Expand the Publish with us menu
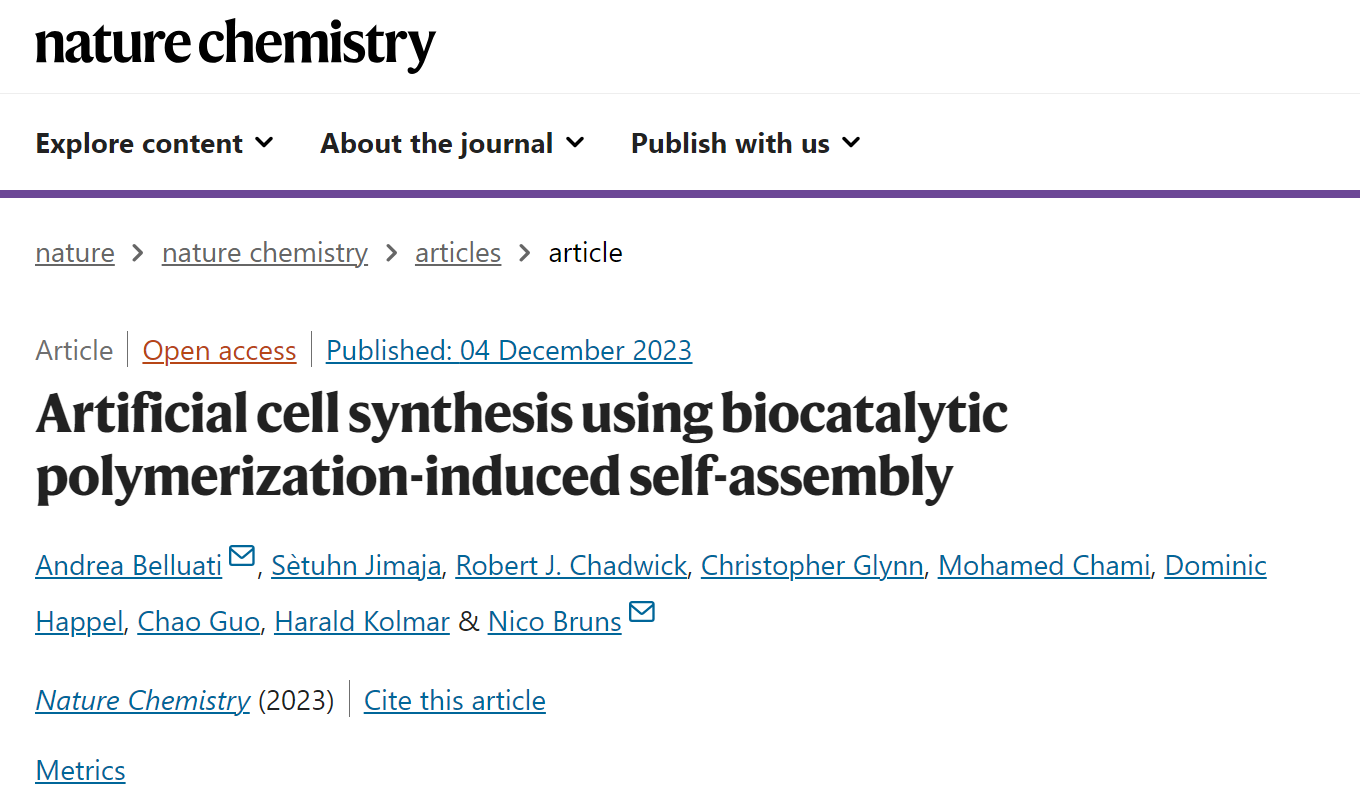This screenshot has height=803, width=1360. (746, 143)
